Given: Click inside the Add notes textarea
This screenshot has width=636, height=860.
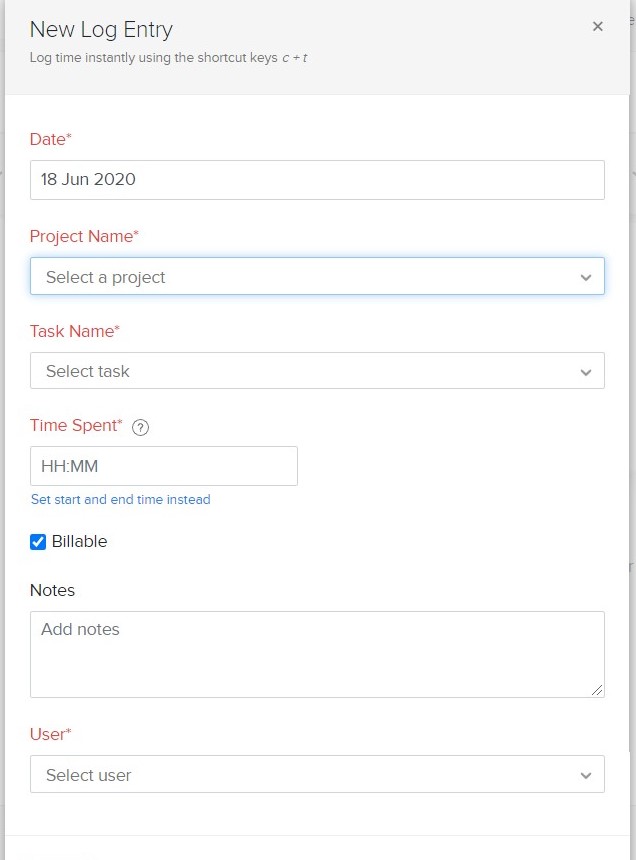Looking at the screenshot, I should 317,654.
